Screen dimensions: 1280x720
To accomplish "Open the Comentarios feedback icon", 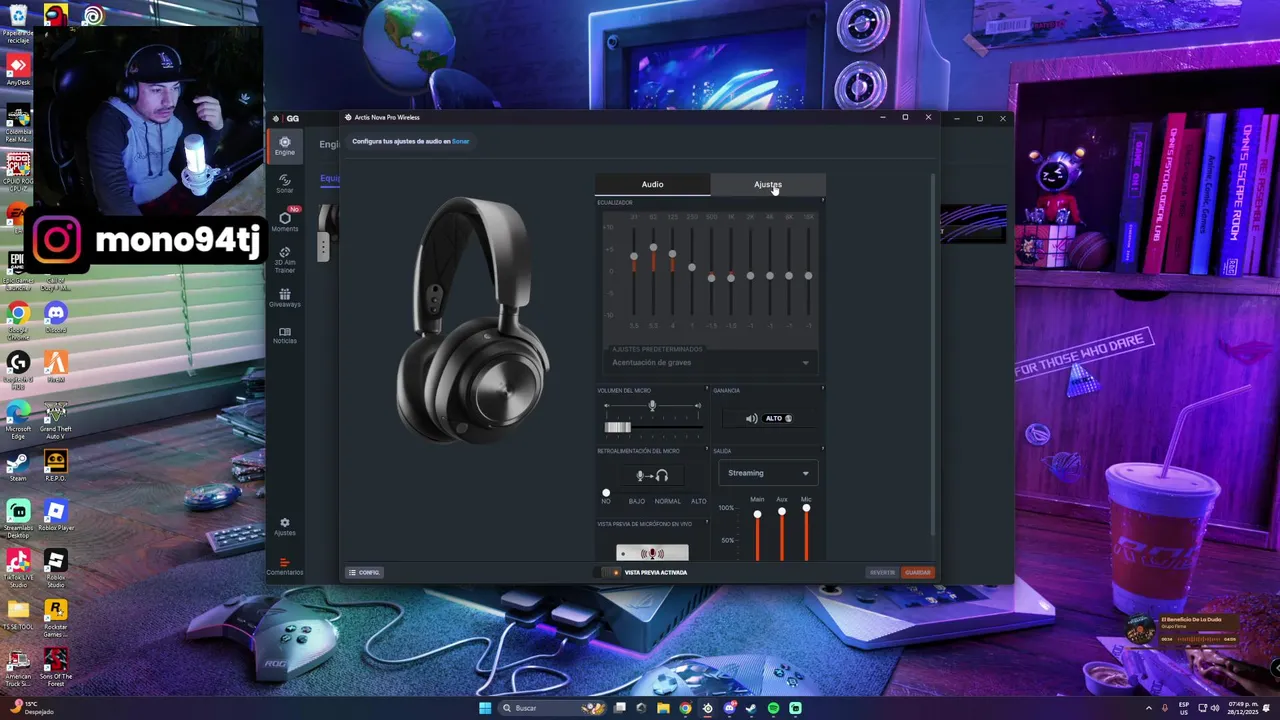I will pos(285,566).
